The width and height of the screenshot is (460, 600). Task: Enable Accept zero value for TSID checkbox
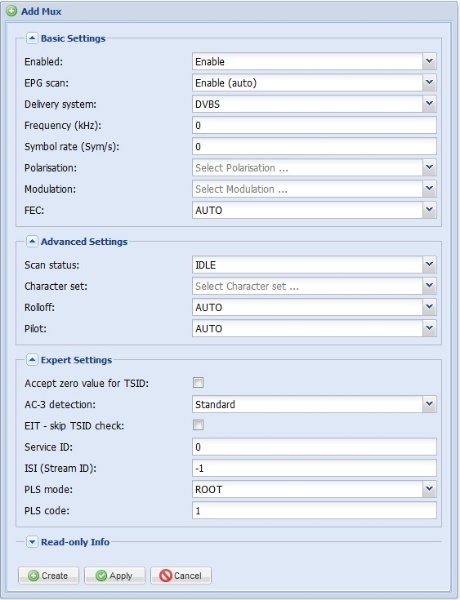click(x=198, y=383)
